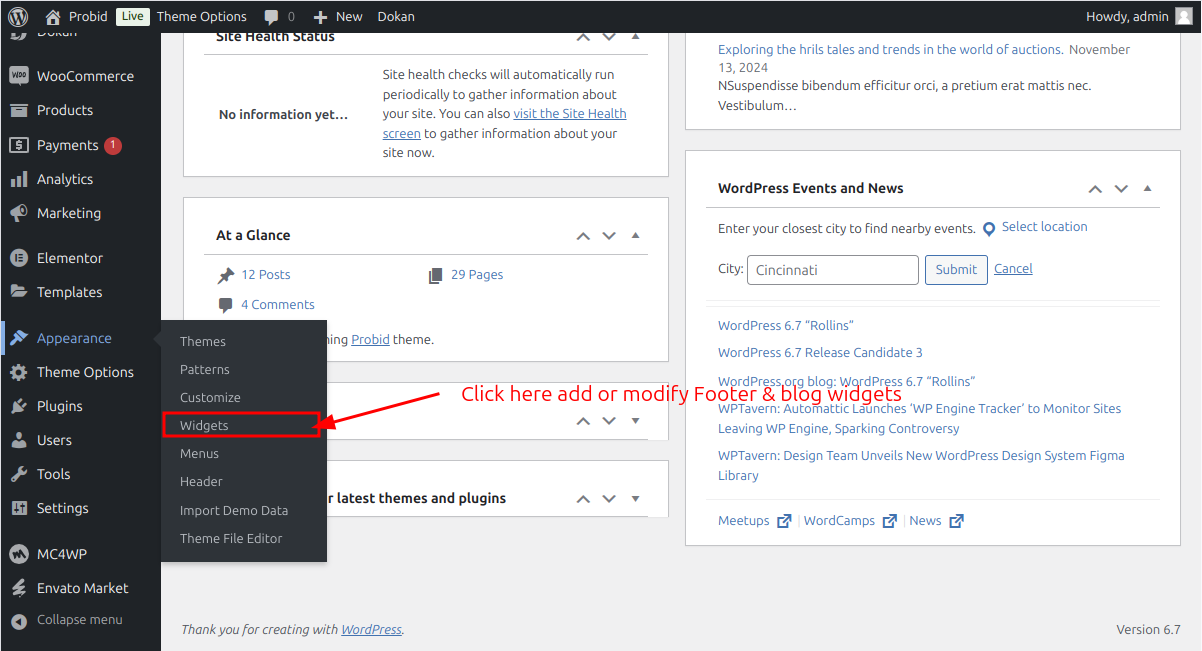Click the Users person icon
This screenshot has width=1202, height=651.
click(x=18, y=440)
